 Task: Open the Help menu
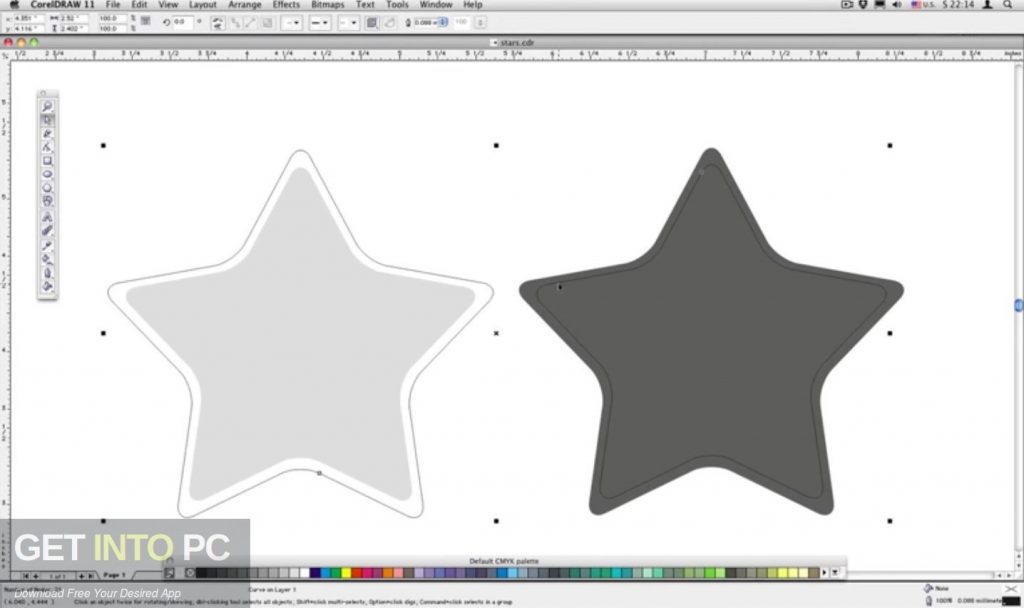(x=473, y=5)
